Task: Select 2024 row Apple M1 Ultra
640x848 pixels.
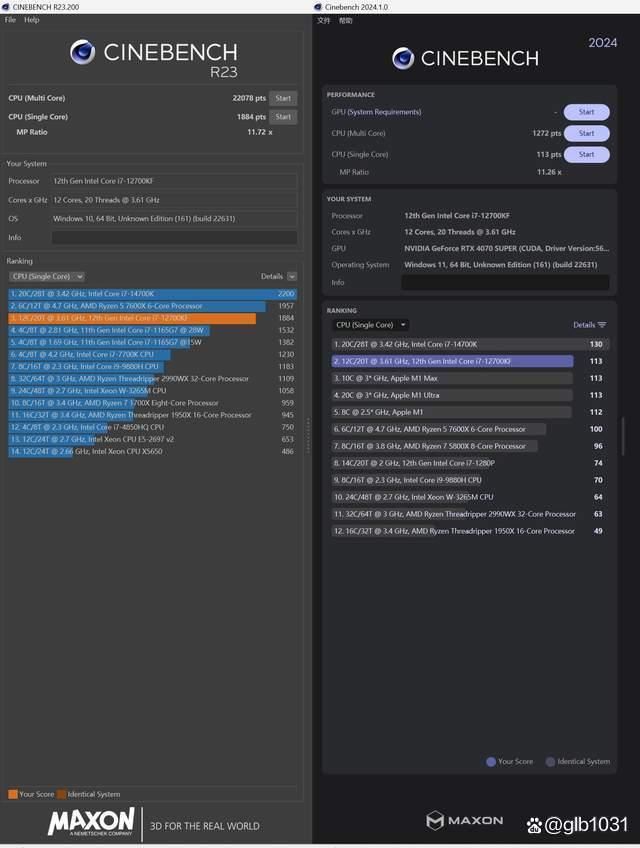Action: click(x=470, y=395)
